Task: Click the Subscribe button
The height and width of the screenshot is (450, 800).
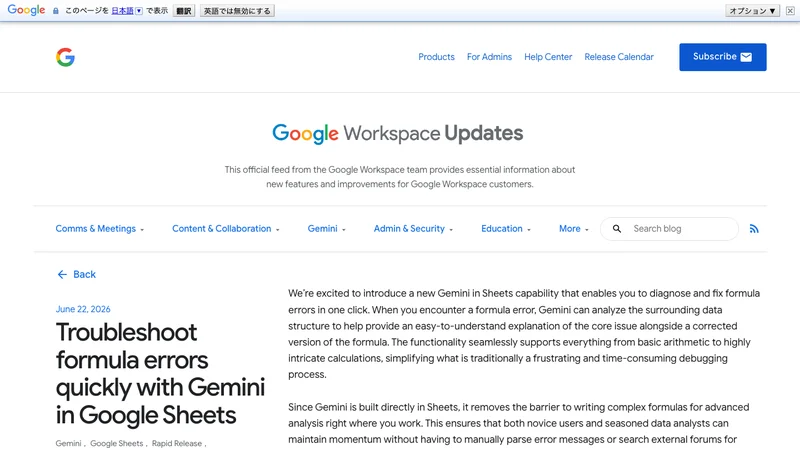Action: point(722,57)
